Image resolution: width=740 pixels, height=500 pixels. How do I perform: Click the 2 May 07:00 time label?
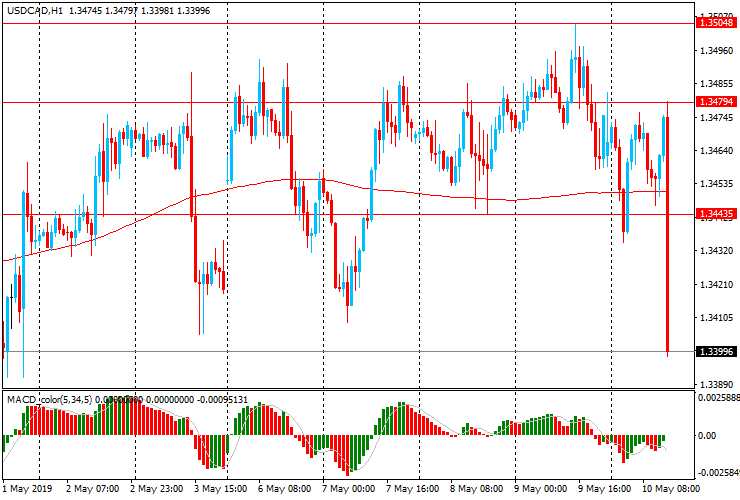tap(92, 489)
